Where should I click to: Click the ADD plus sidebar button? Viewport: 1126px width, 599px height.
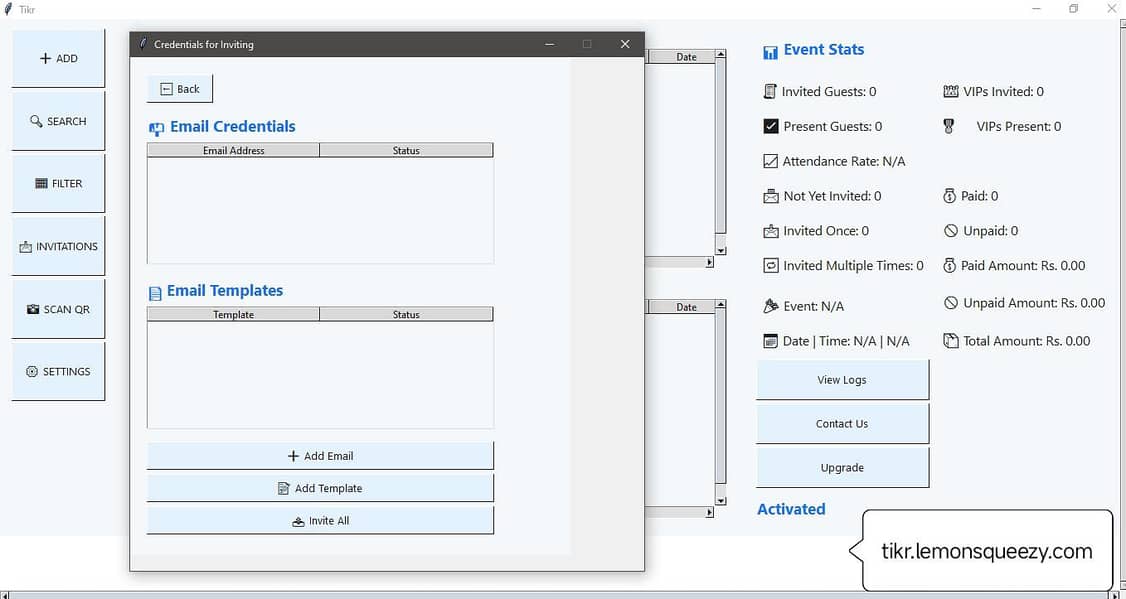[58, 59]
